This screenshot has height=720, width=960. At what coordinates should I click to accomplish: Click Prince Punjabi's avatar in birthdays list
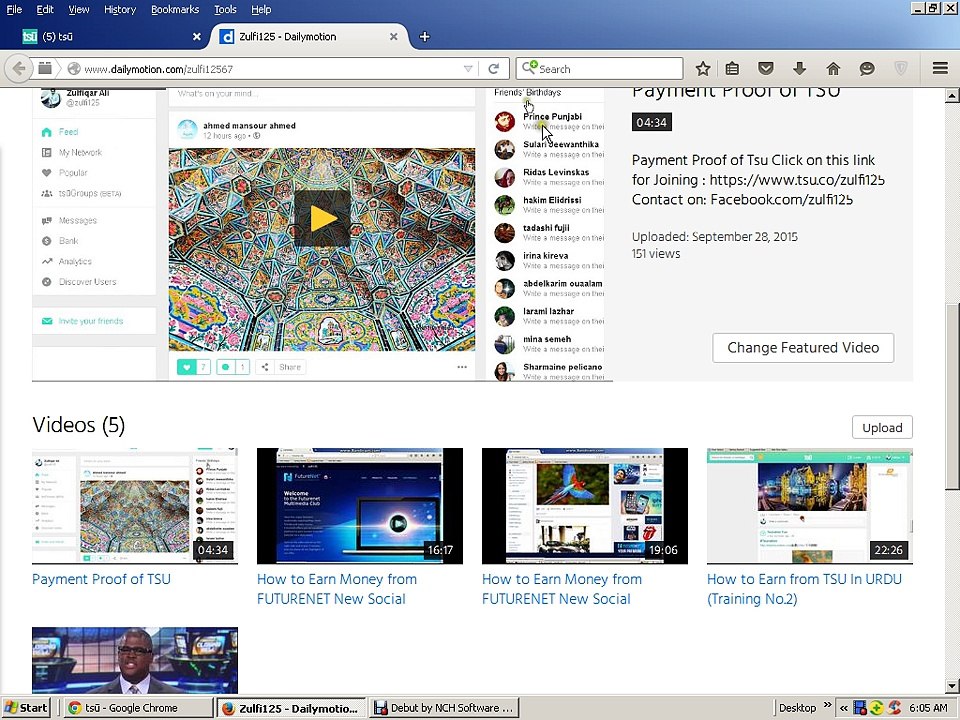click(x=504, y=121)
